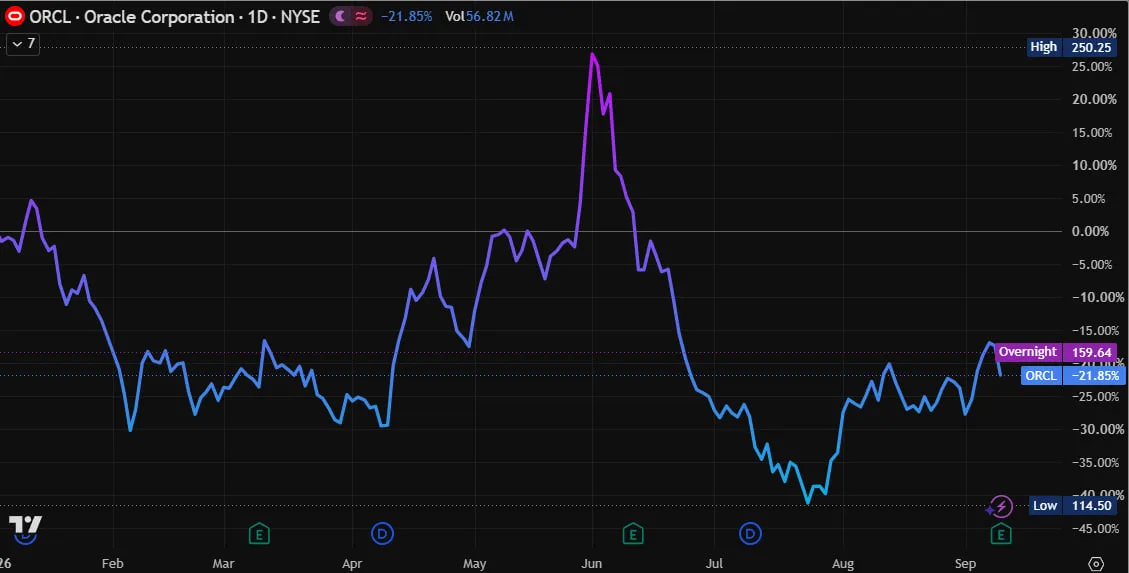Screen dimensions: 1129x573
Task: Click the −21.85% change value in header
Action: pos(406,17)
